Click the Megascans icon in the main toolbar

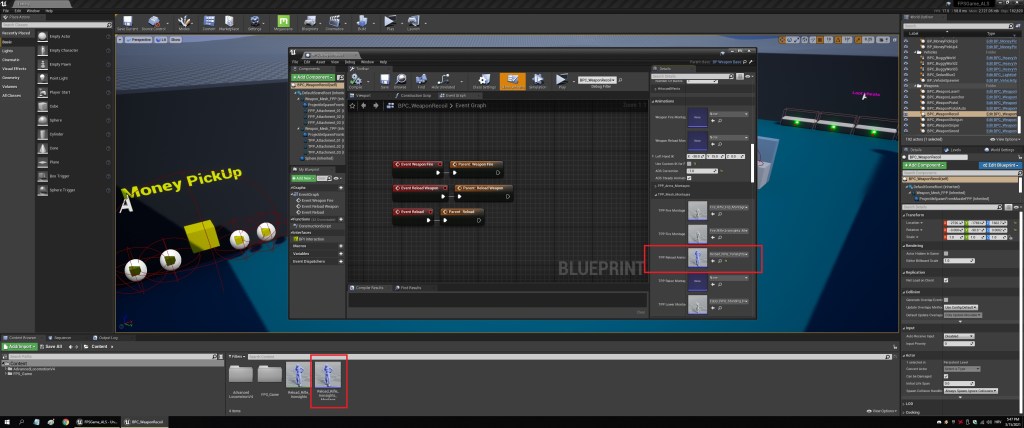(284, 22)
